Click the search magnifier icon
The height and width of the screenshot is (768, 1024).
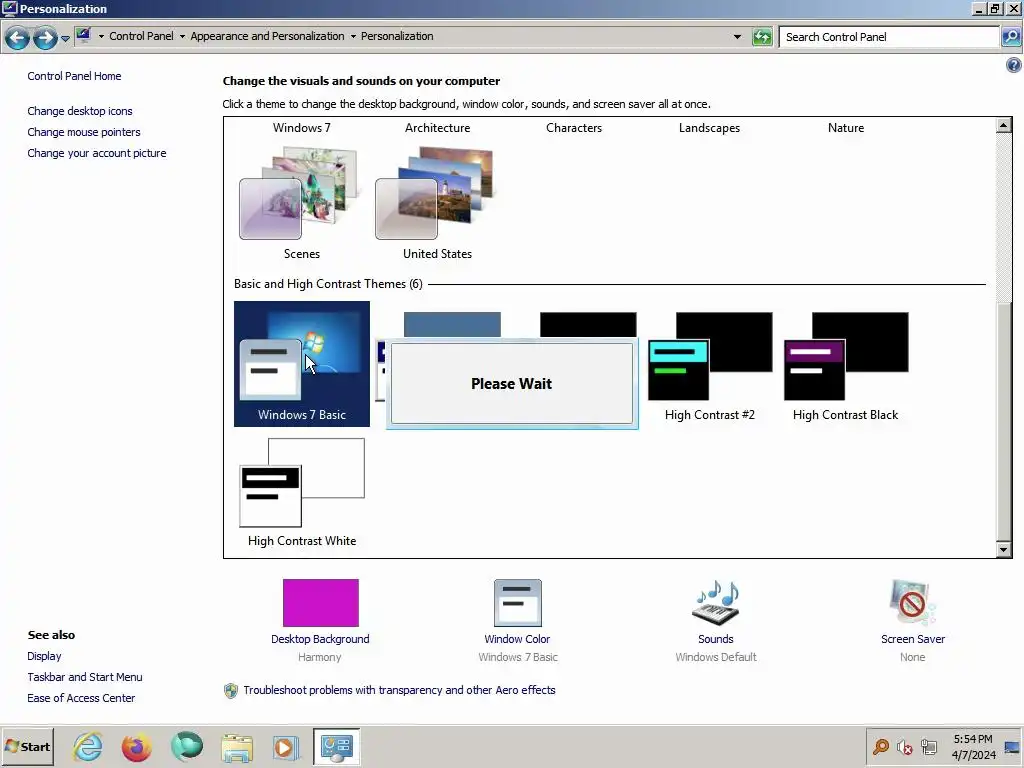point(1010,37)
